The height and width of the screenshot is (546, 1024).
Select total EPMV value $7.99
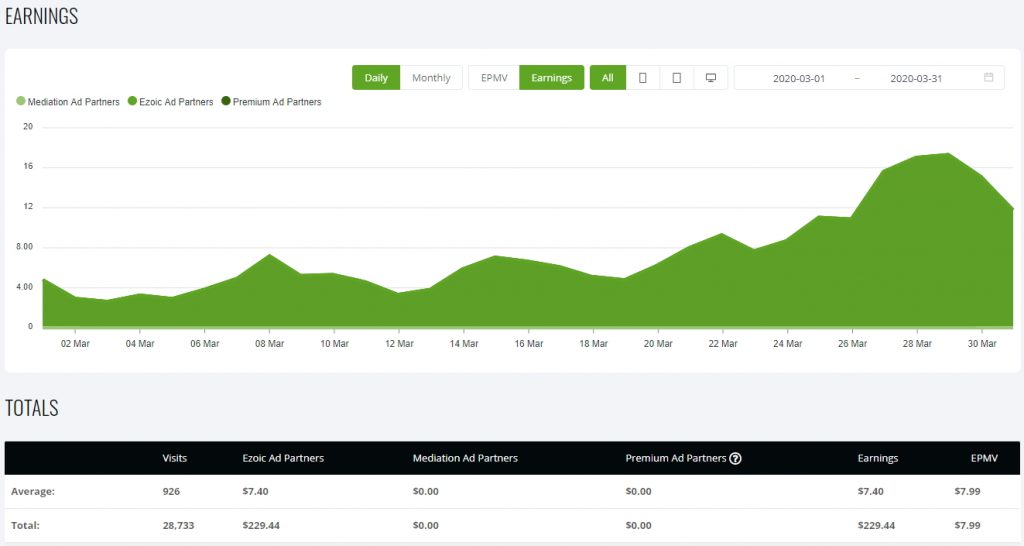[967, 526]
